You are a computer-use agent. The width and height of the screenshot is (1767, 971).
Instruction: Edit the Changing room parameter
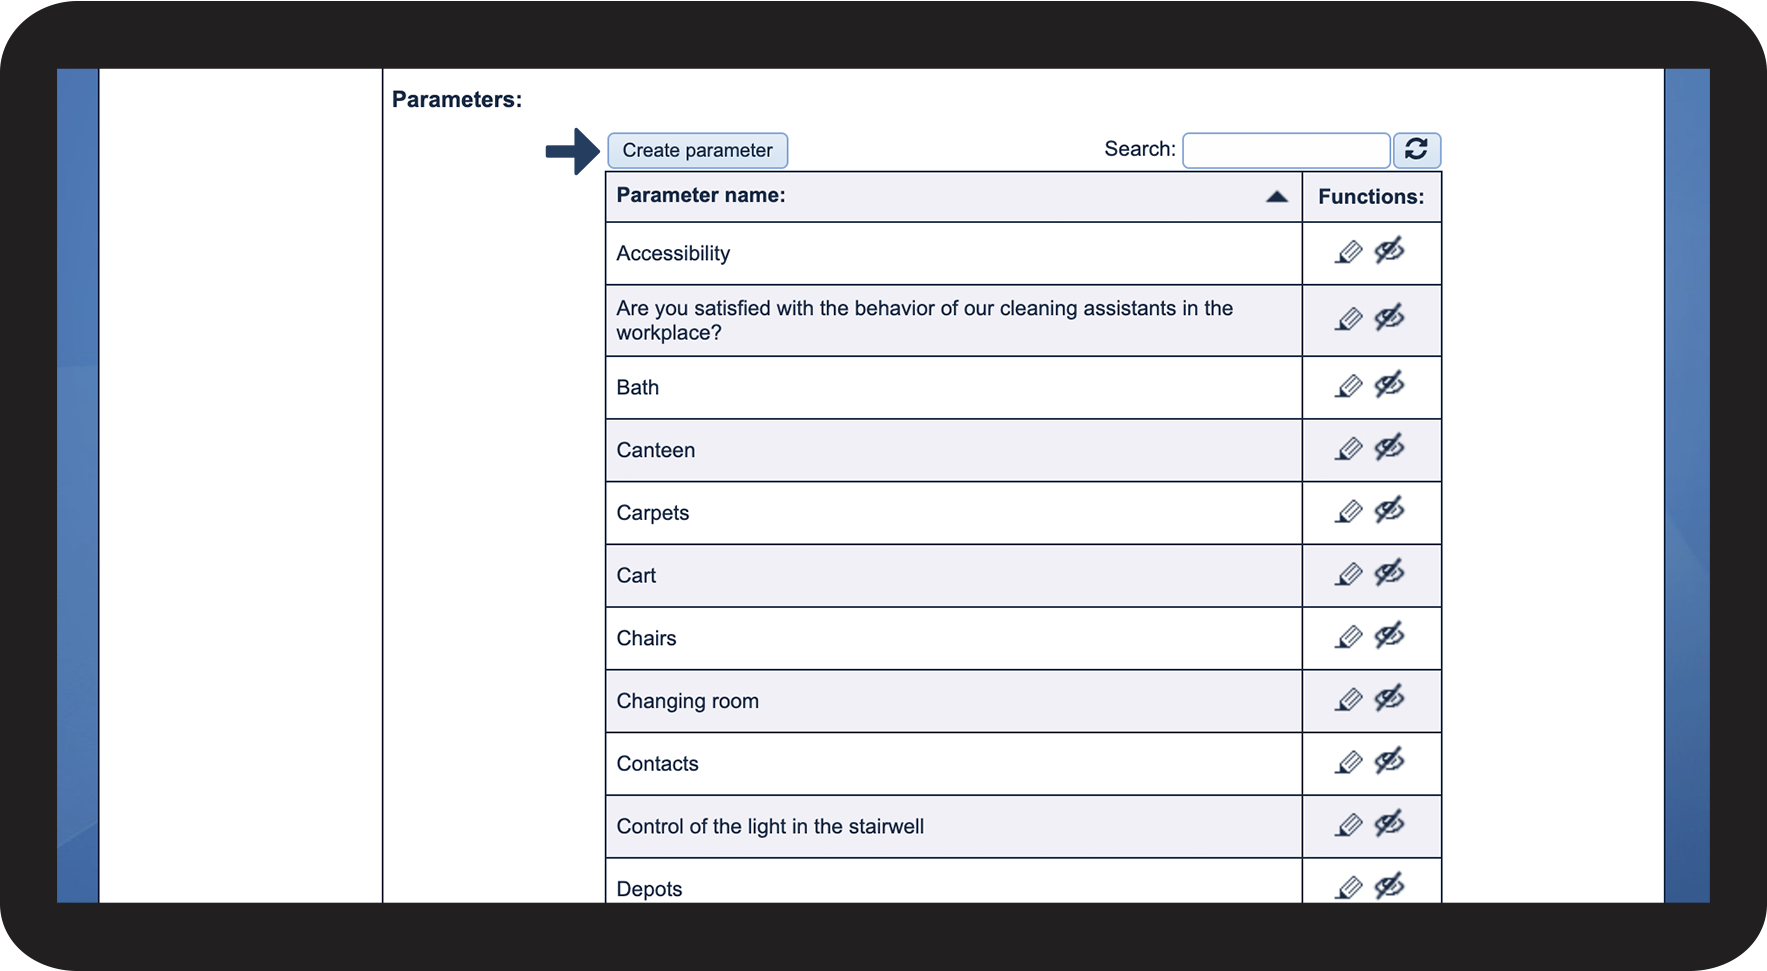tap(1348, 700)
